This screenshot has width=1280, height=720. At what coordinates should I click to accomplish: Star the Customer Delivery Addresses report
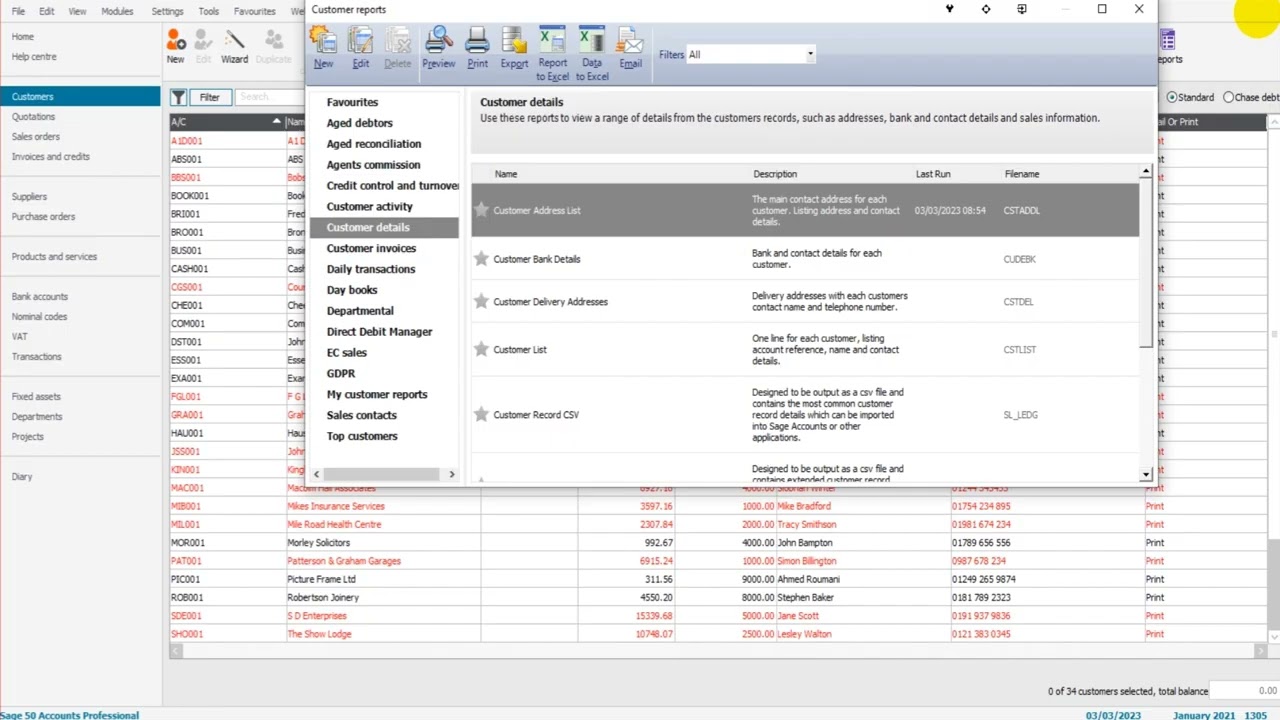pyautogui.click(x=481, y=301)
